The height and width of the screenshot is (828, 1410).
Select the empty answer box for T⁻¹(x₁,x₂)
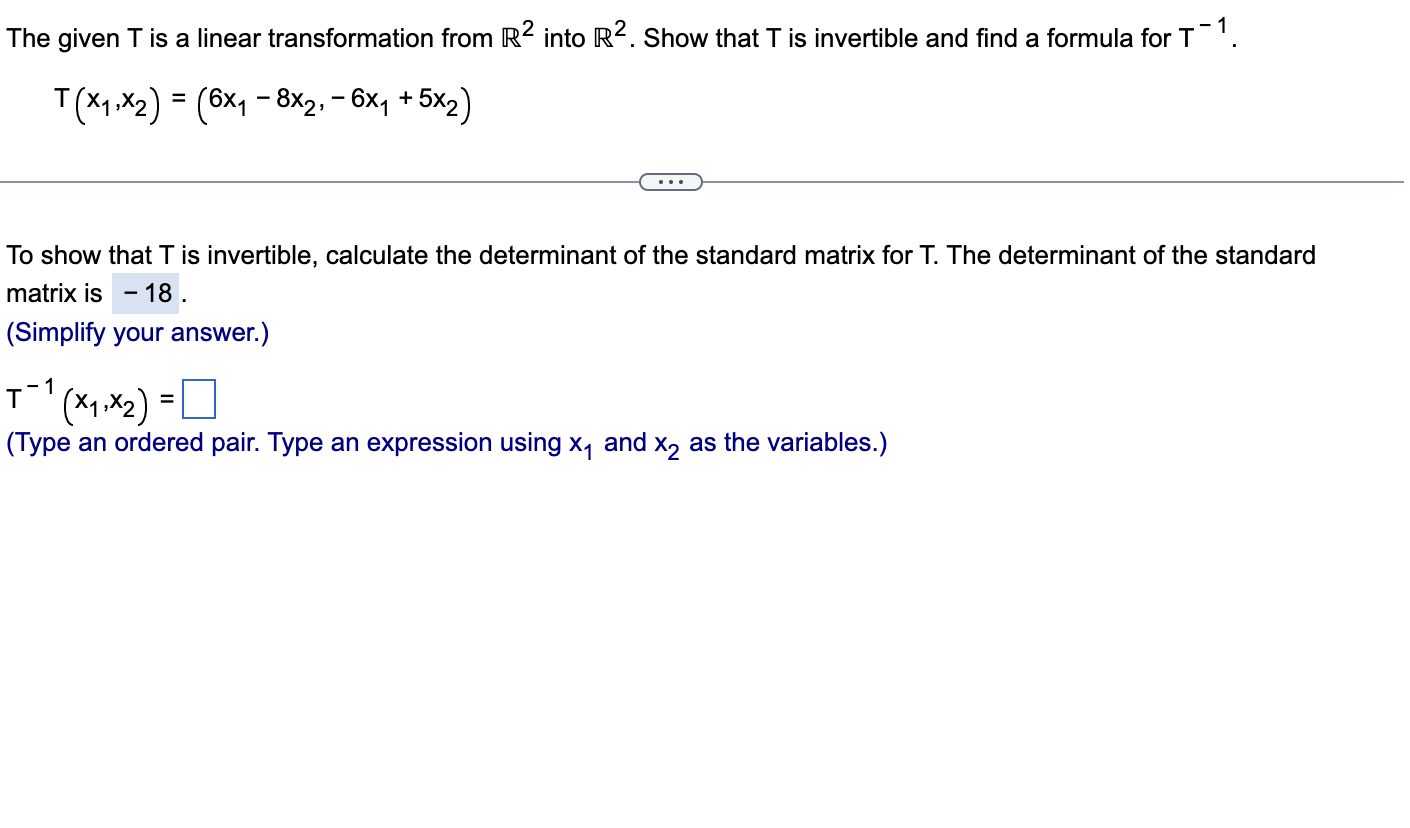point(199,398)
